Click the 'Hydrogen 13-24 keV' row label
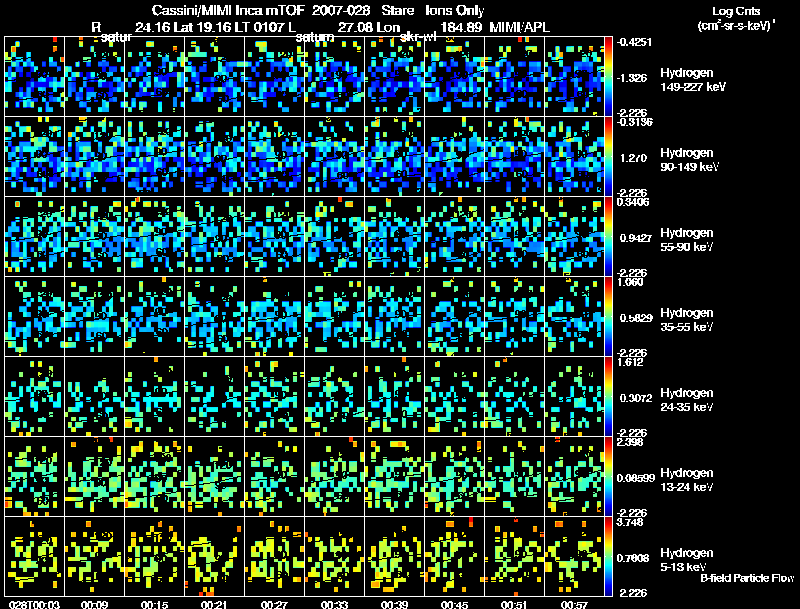800x609 pixels. coord(687,480)
